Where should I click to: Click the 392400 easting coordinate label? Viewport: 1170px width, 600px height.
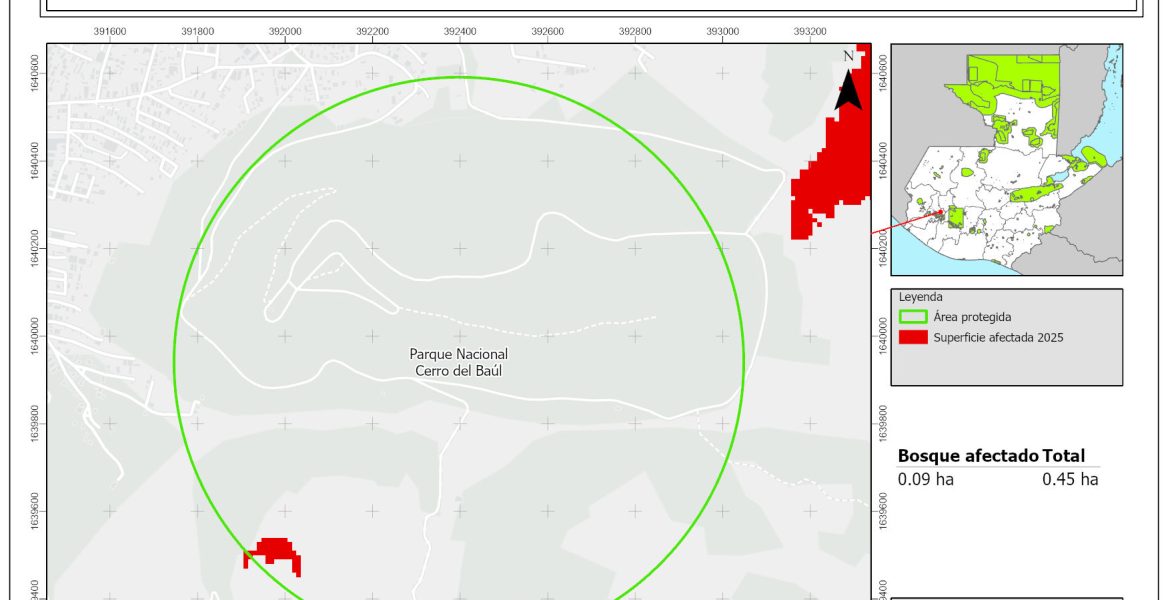pos(459,32)
